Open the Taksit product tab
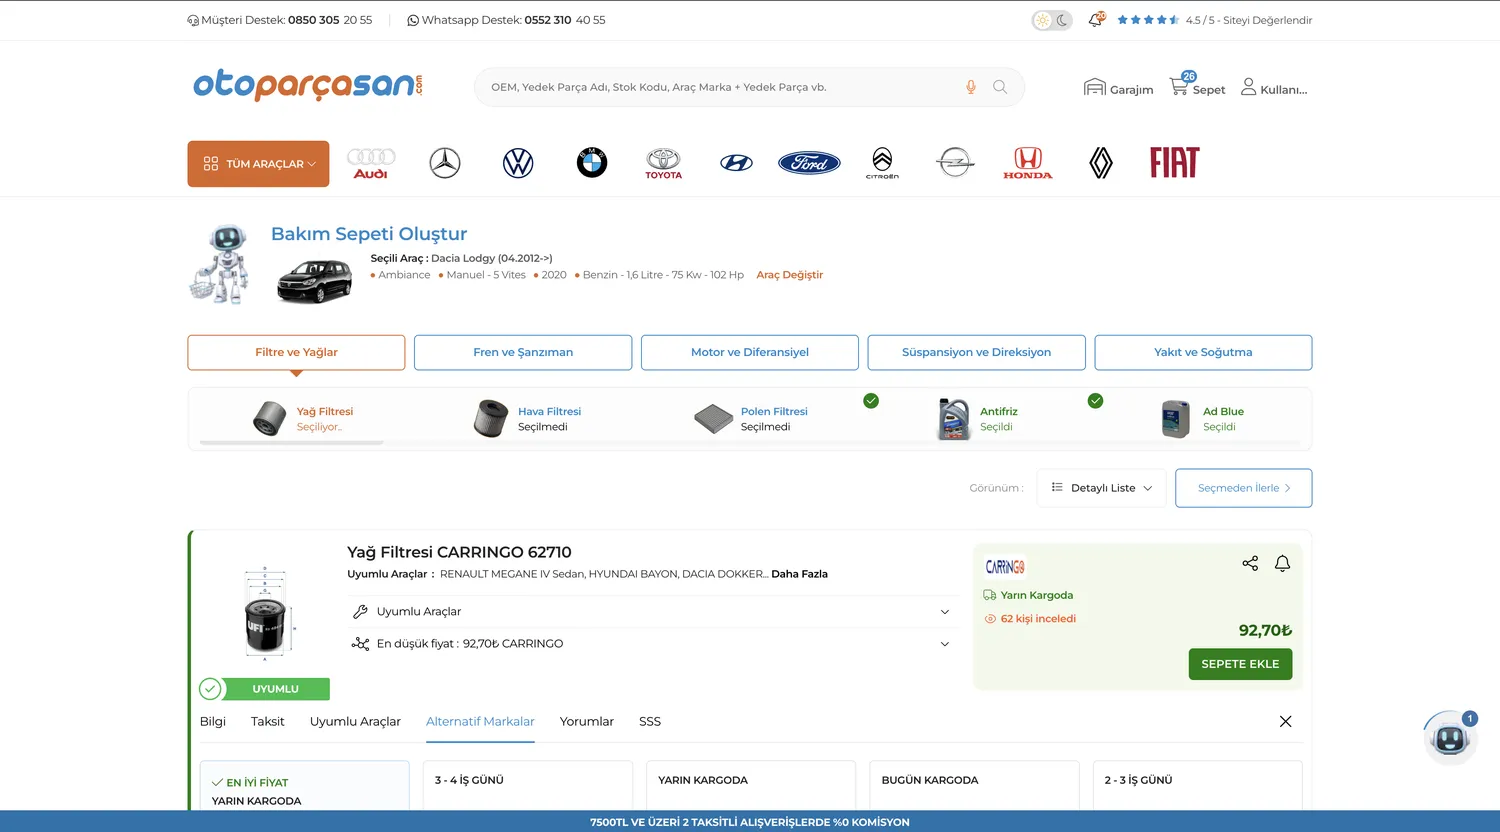1500x832 pixels. [x=268, y=722]
